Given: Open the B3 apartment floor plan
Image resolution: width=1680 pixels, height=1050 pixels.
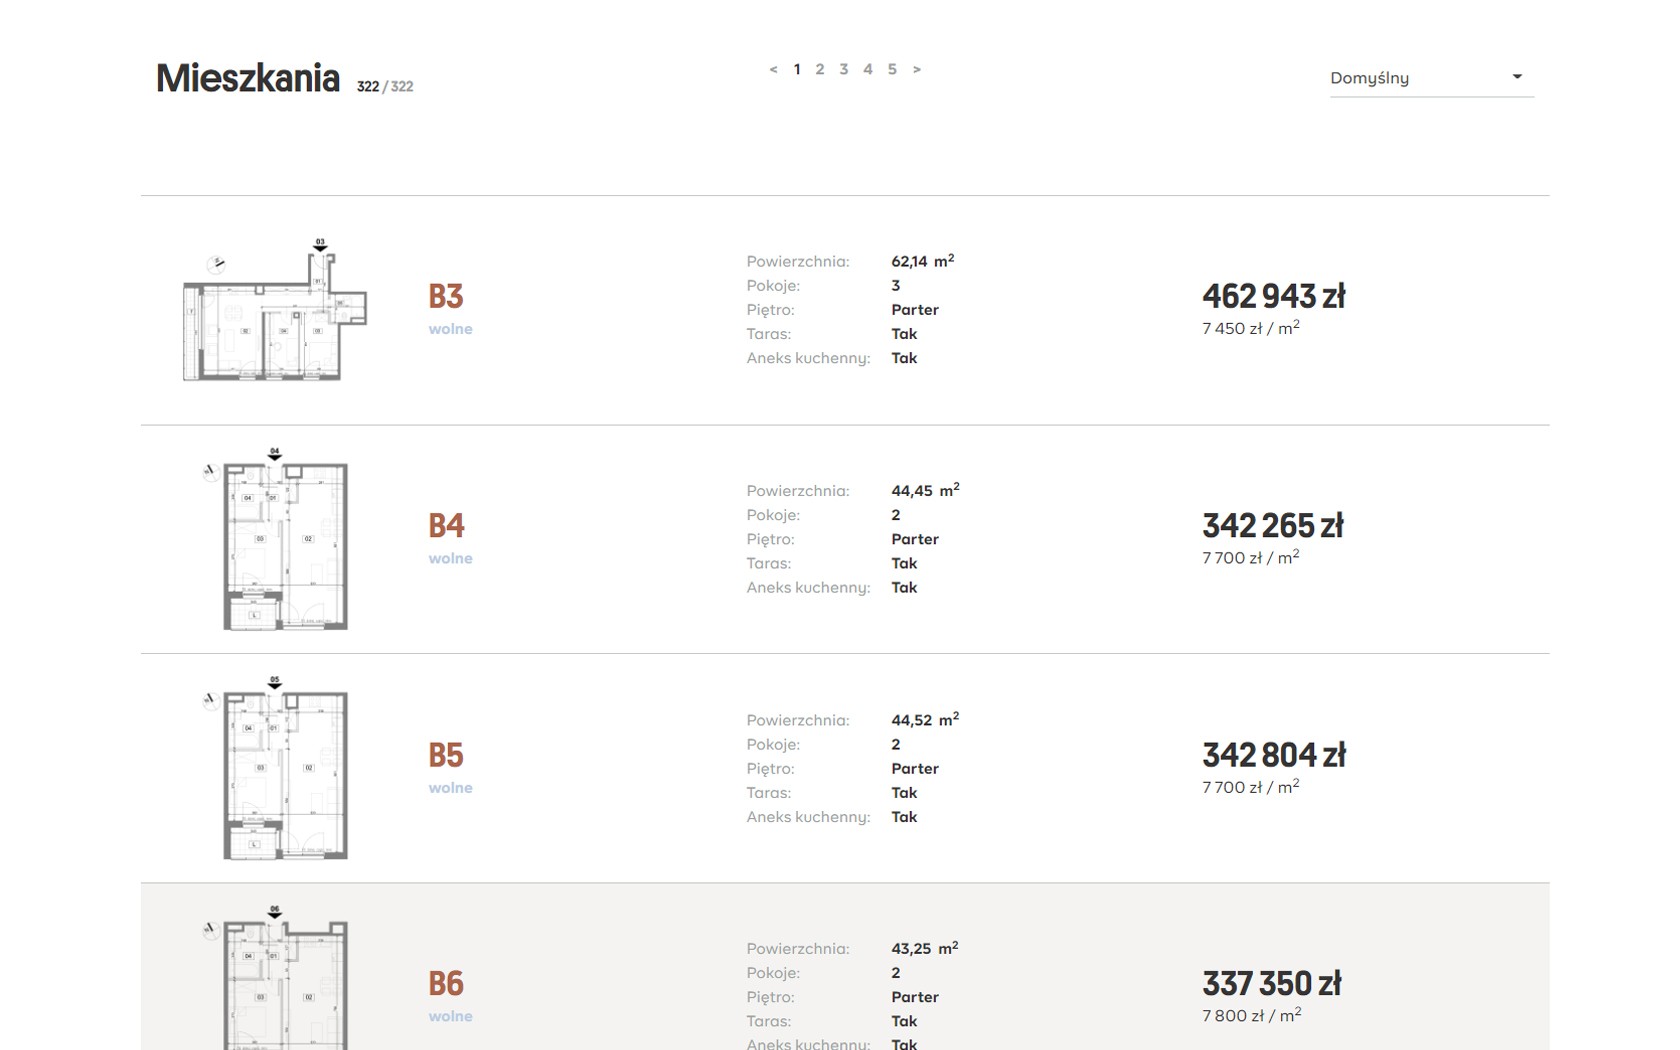Looking at the screenshot, I should tap(275, 311).
